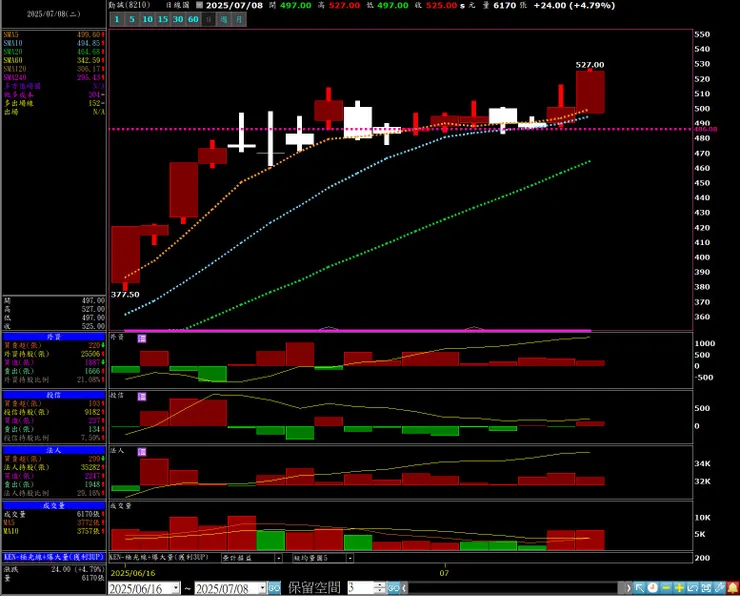Click the SMA240 indicator row

click(54, 77)
